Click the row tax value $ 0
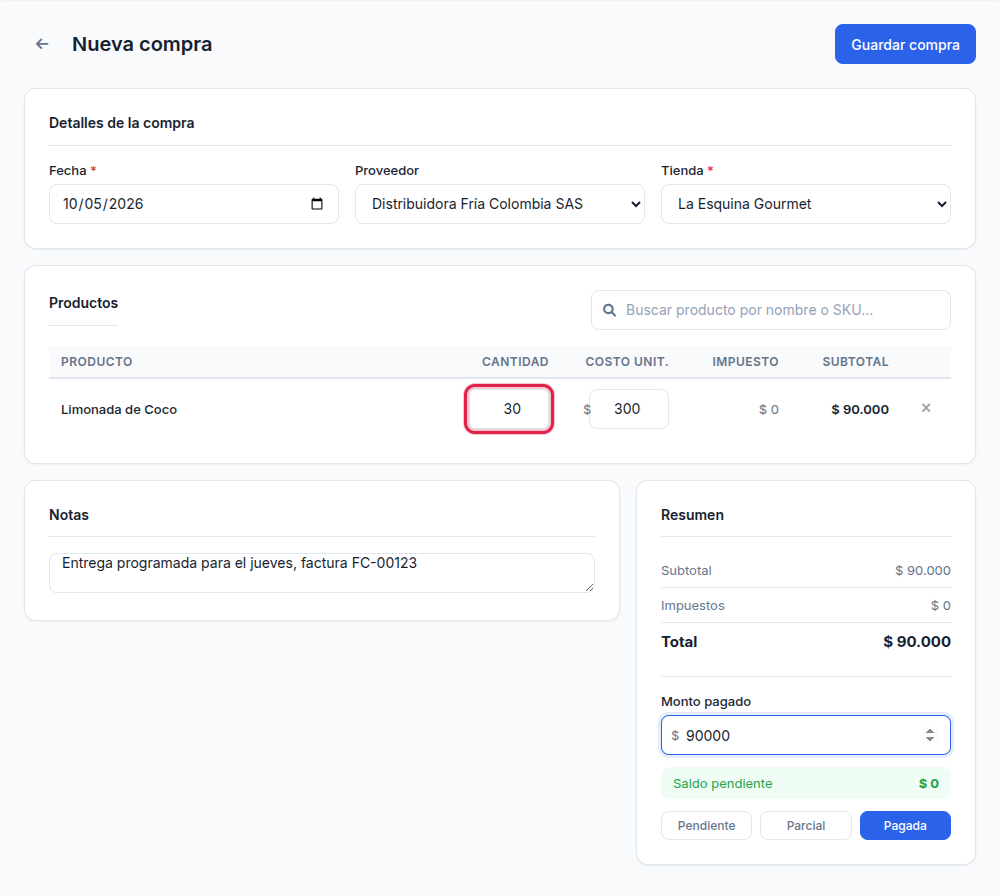This screenshot has width=1000, height=896. (x=768, y=409)
